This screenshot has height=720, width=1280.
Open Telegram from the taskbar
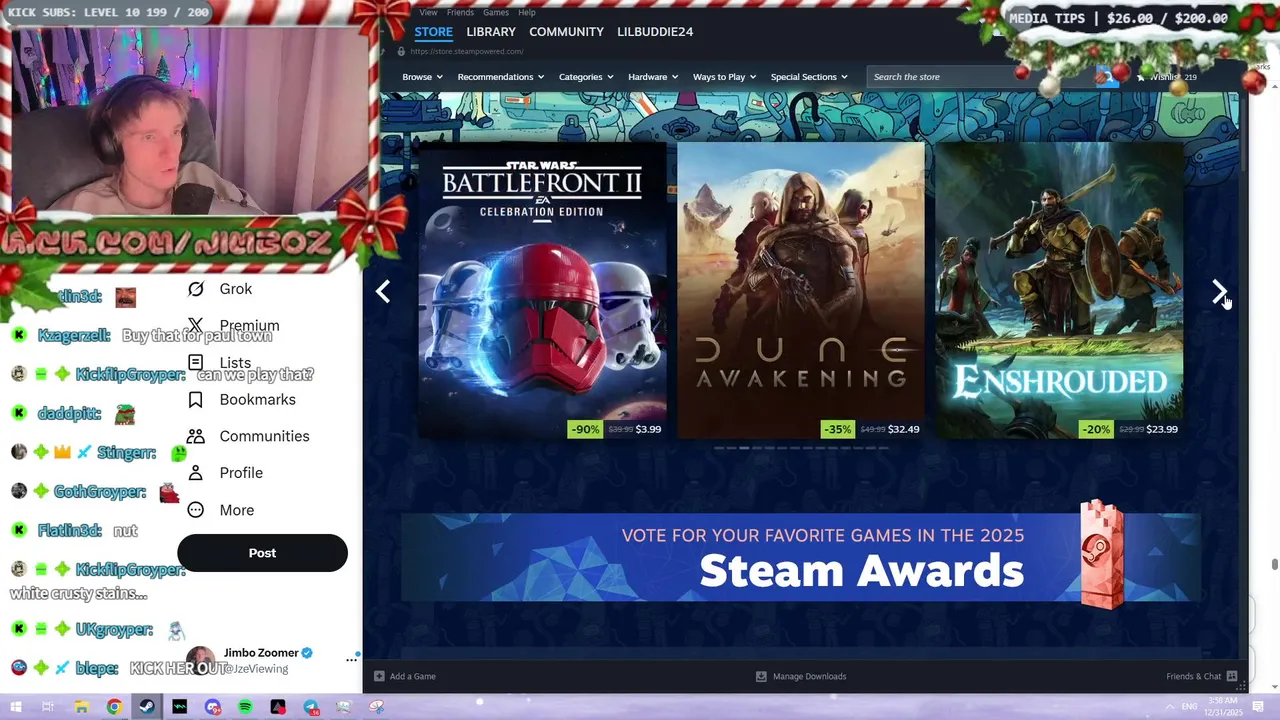(311, 707)
